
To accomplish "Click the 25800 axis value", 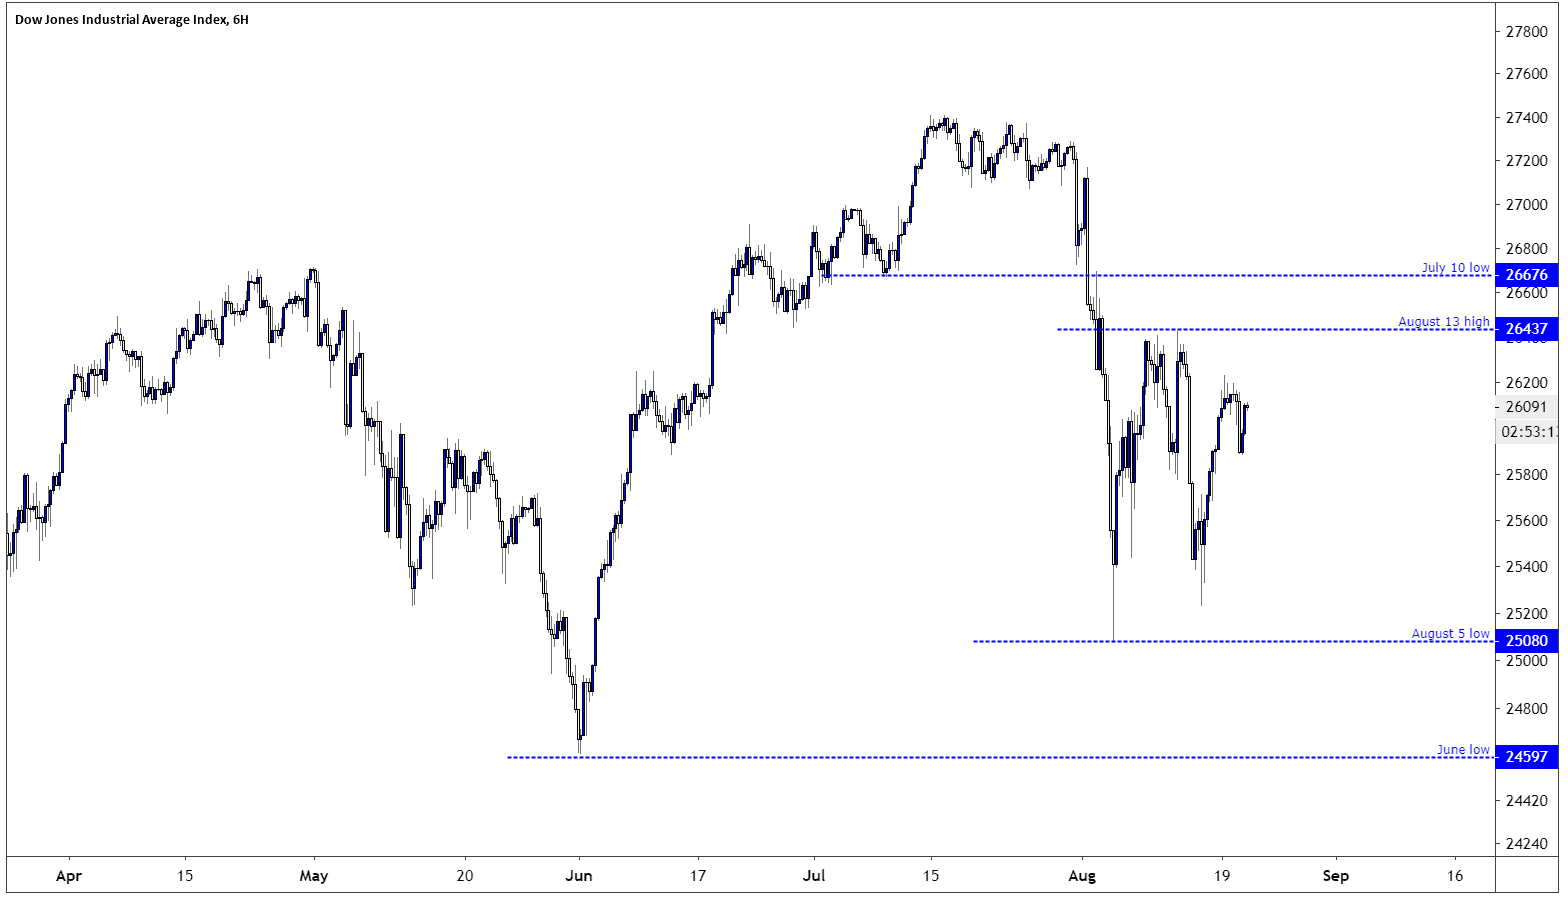I will coord(1526,474).
